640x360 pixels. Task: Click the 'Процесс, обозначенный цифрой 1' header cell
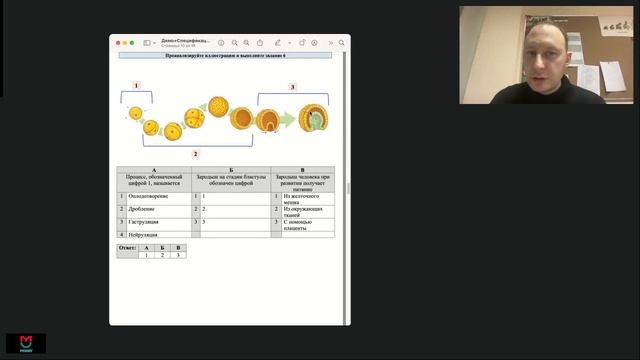click(x=154, y=183)
